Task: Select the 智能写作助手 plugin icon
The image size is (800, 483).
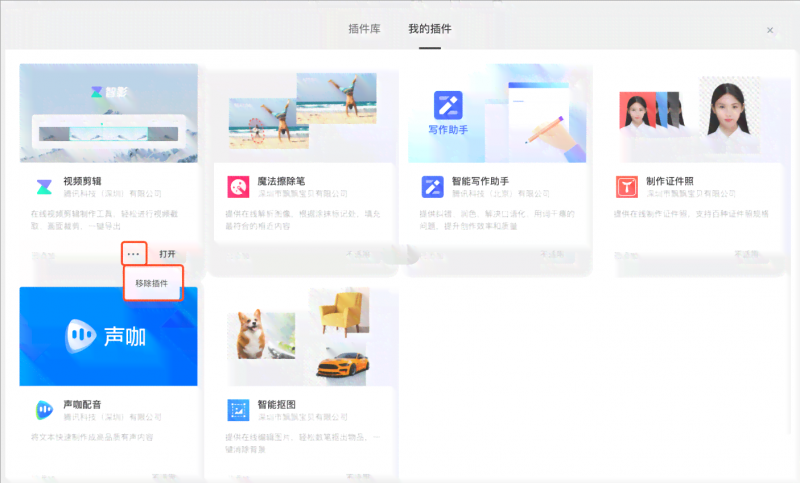Action: coord(433,186)
